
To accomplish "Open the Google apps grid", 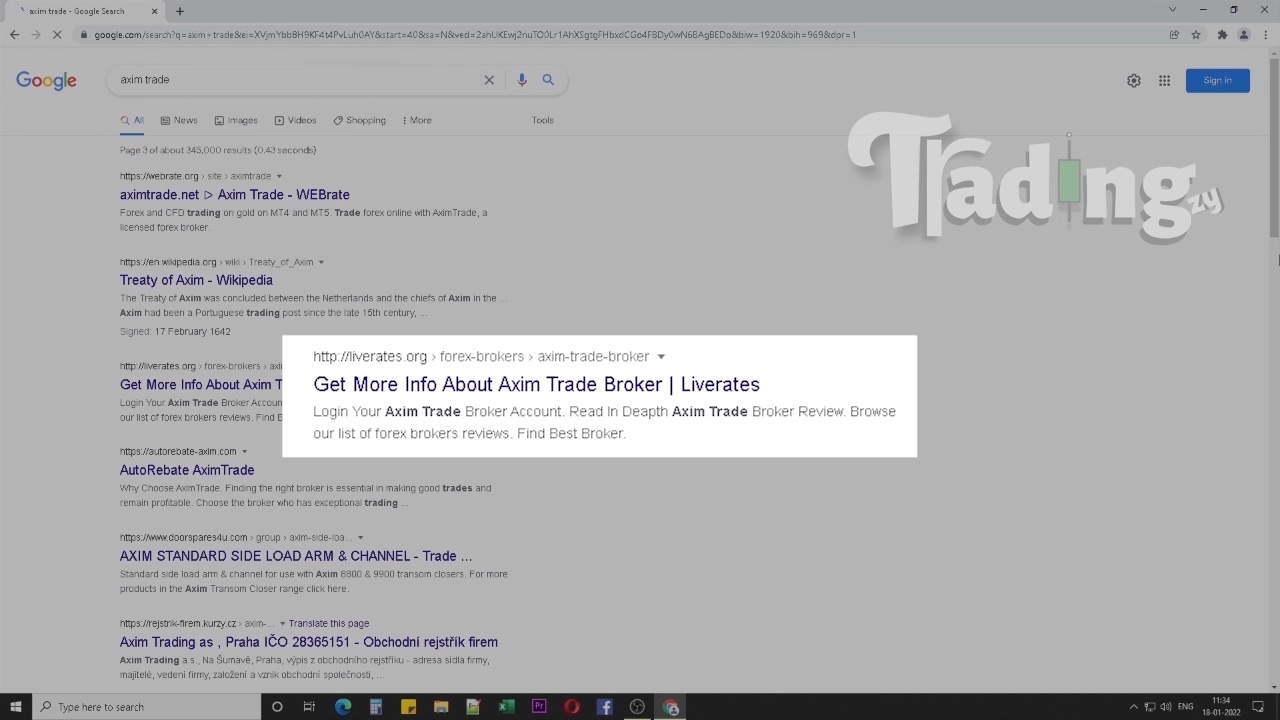I will (x=1164, y=81).
